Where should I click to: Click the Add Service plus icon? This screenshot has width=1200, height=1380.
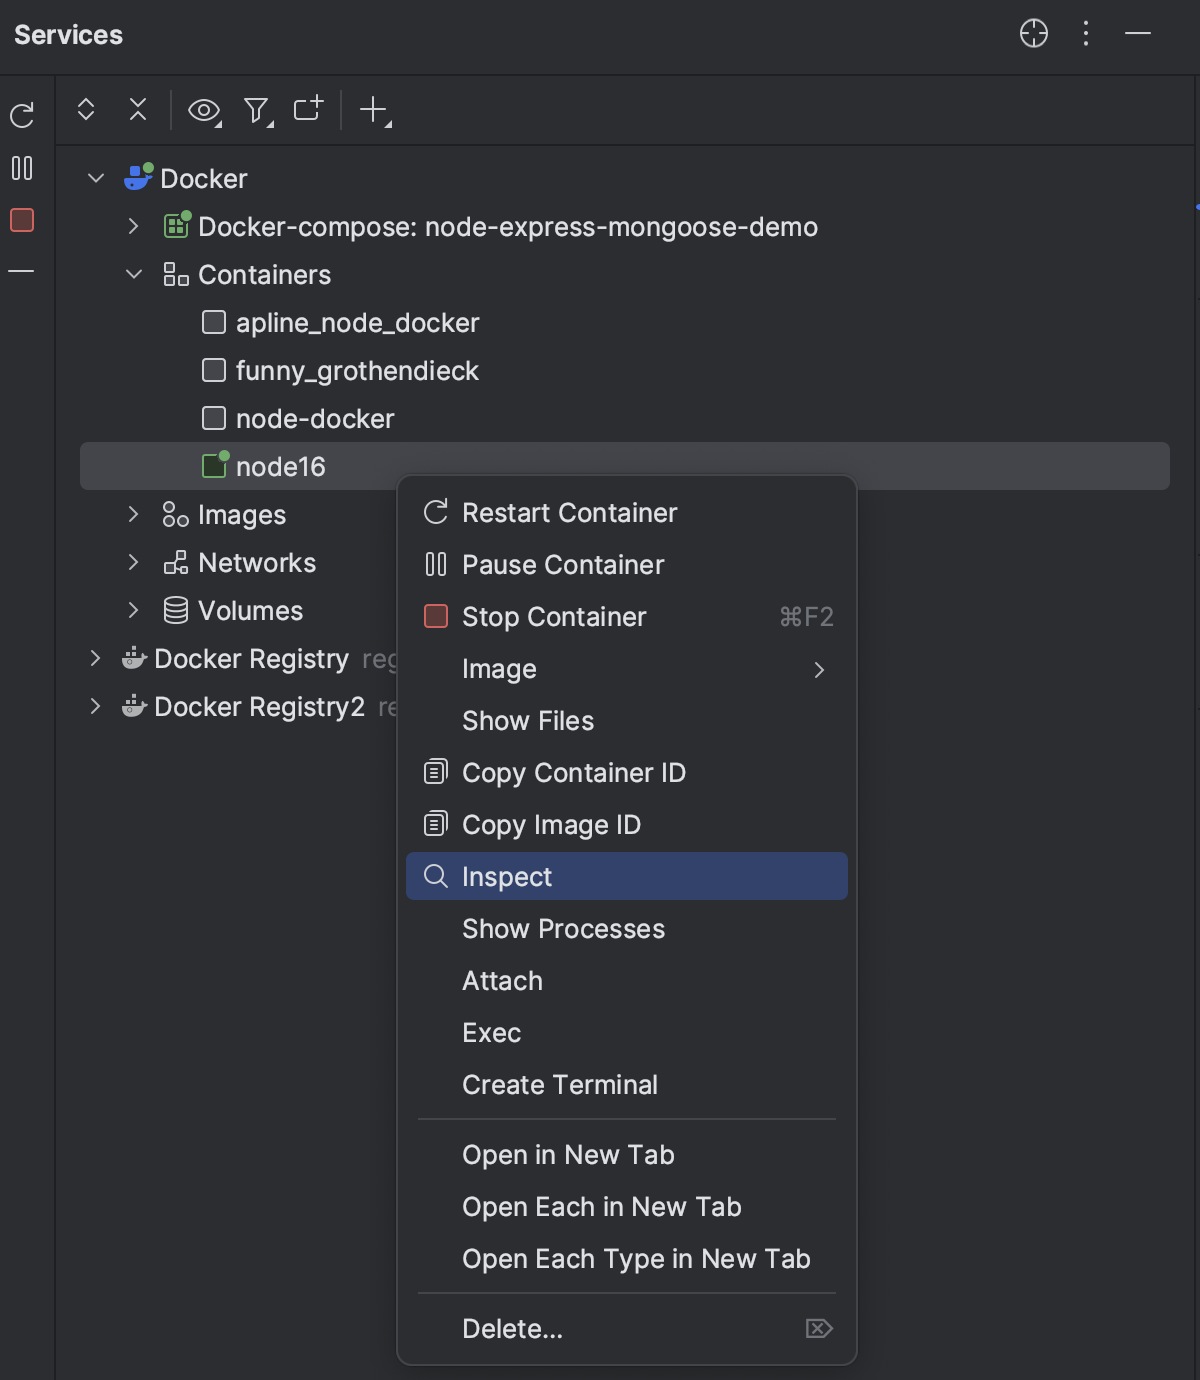pyautogui.click(x=372, y=111)
